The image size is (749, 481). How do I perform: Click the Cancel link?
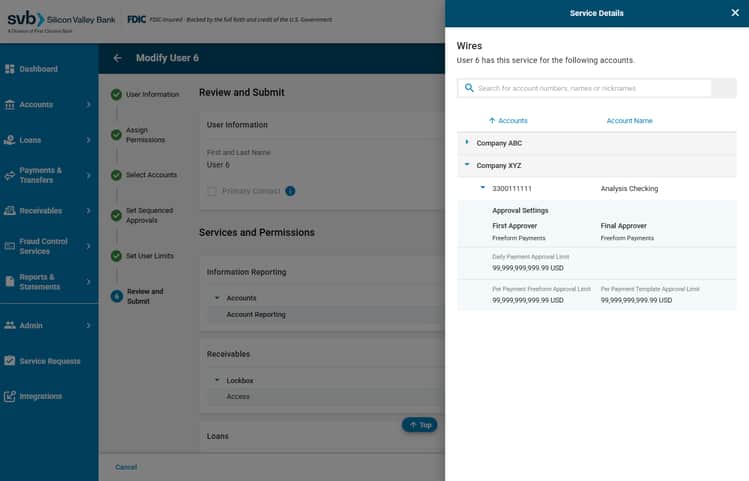click(x=126, y=467)
